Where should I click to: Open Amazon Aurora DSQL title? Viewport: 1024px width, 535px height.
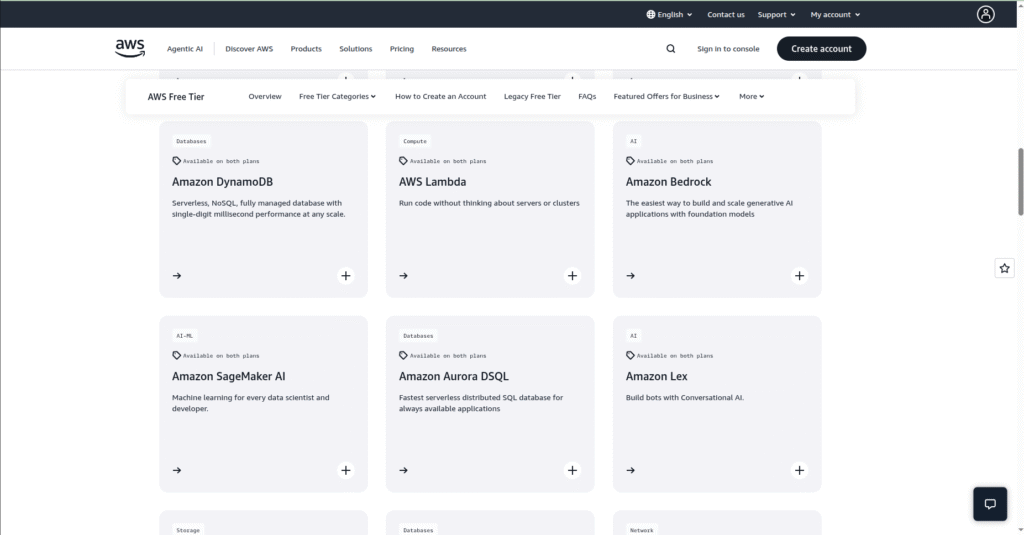(453, 376)
